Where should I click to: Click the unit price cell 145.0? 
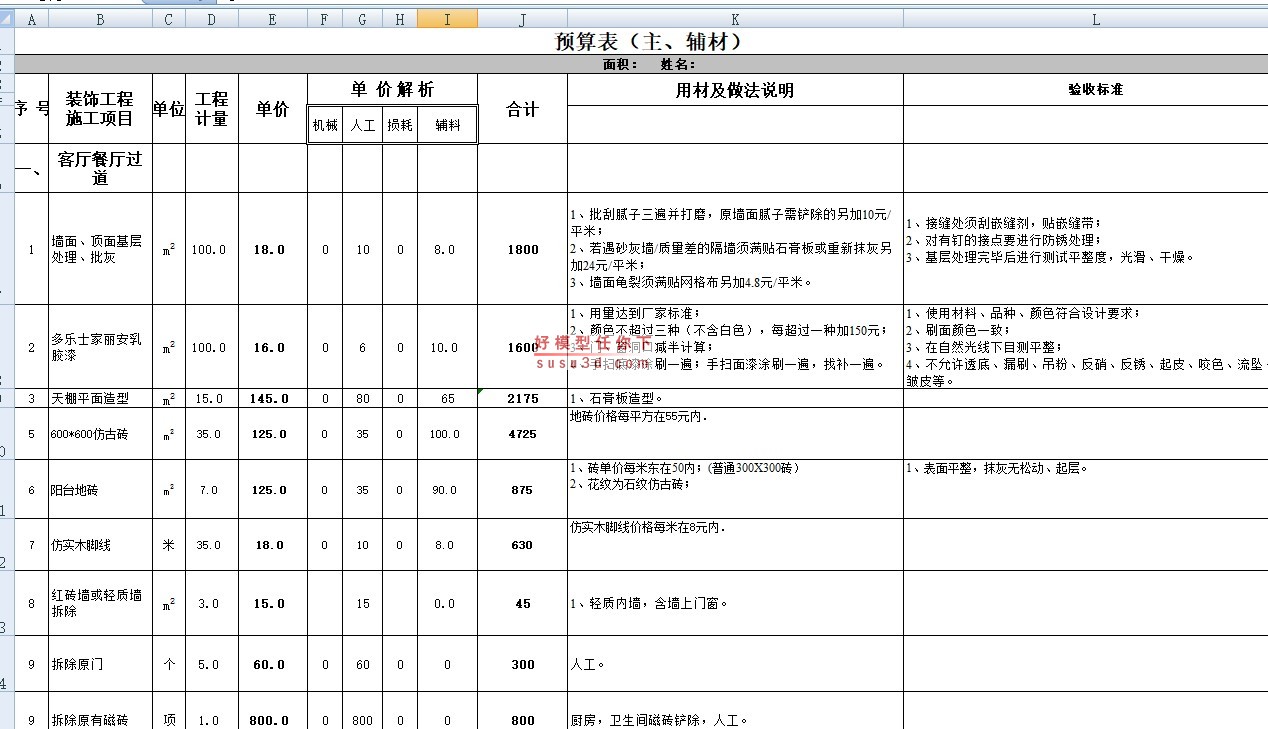click(273, 398)
